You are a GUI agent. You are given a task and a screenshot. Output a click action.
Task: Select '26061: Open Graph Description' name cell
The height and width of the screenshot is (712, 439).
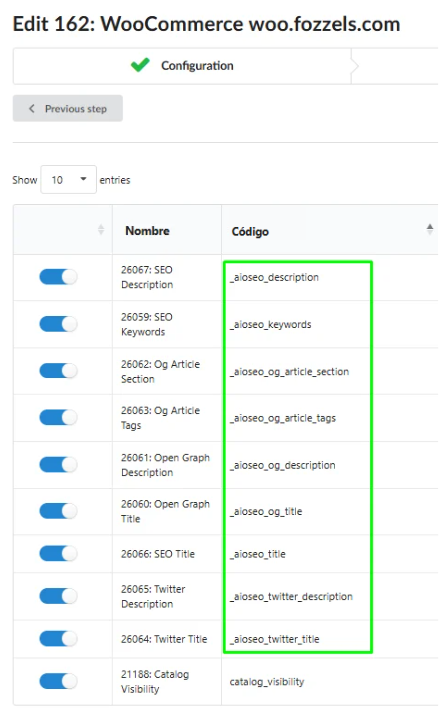tap(167, 465)
